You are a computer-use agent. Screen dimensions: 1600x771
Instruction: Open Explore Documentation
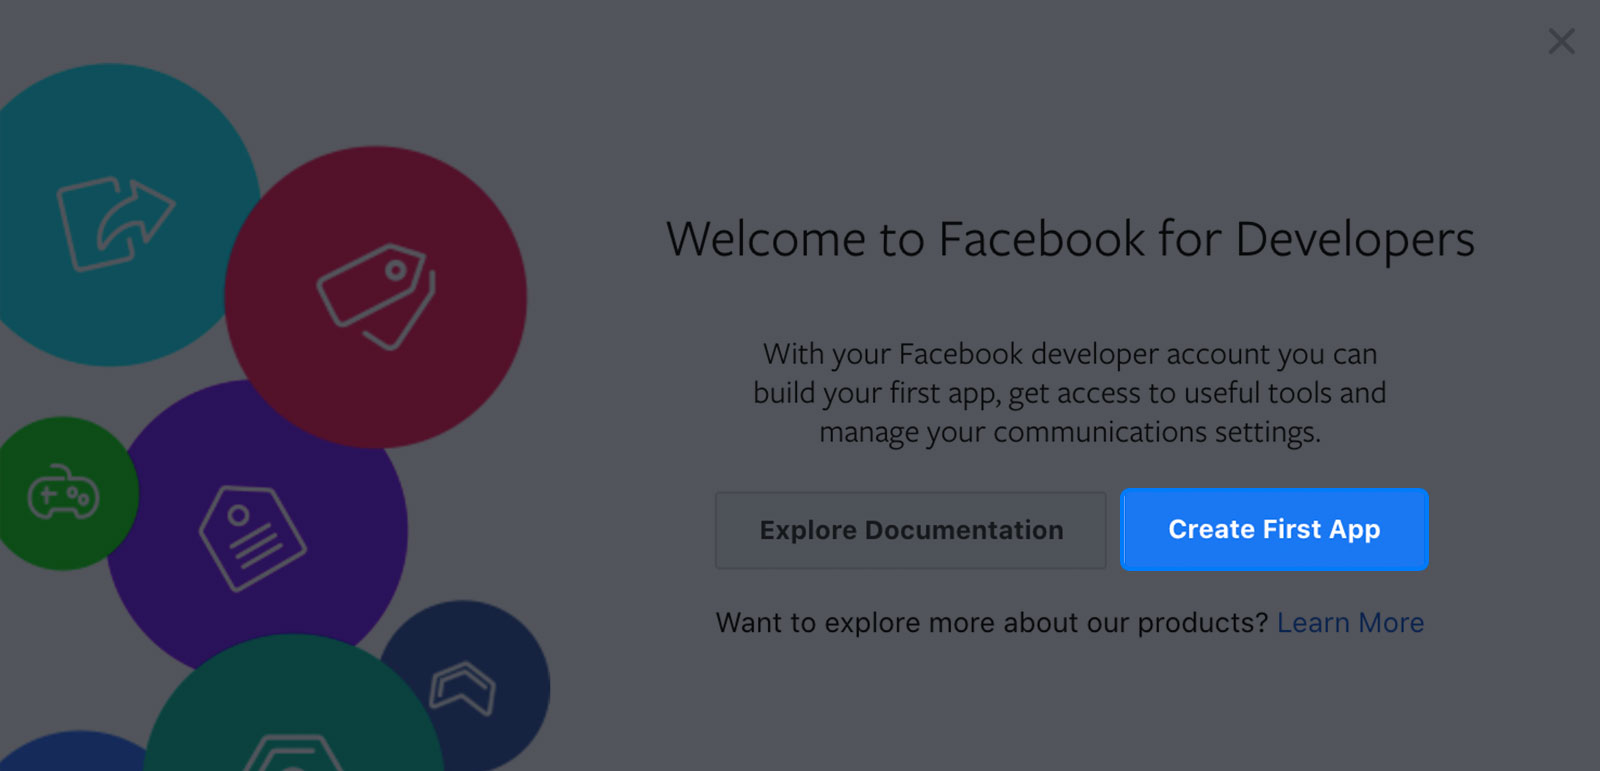coord(911,530)
